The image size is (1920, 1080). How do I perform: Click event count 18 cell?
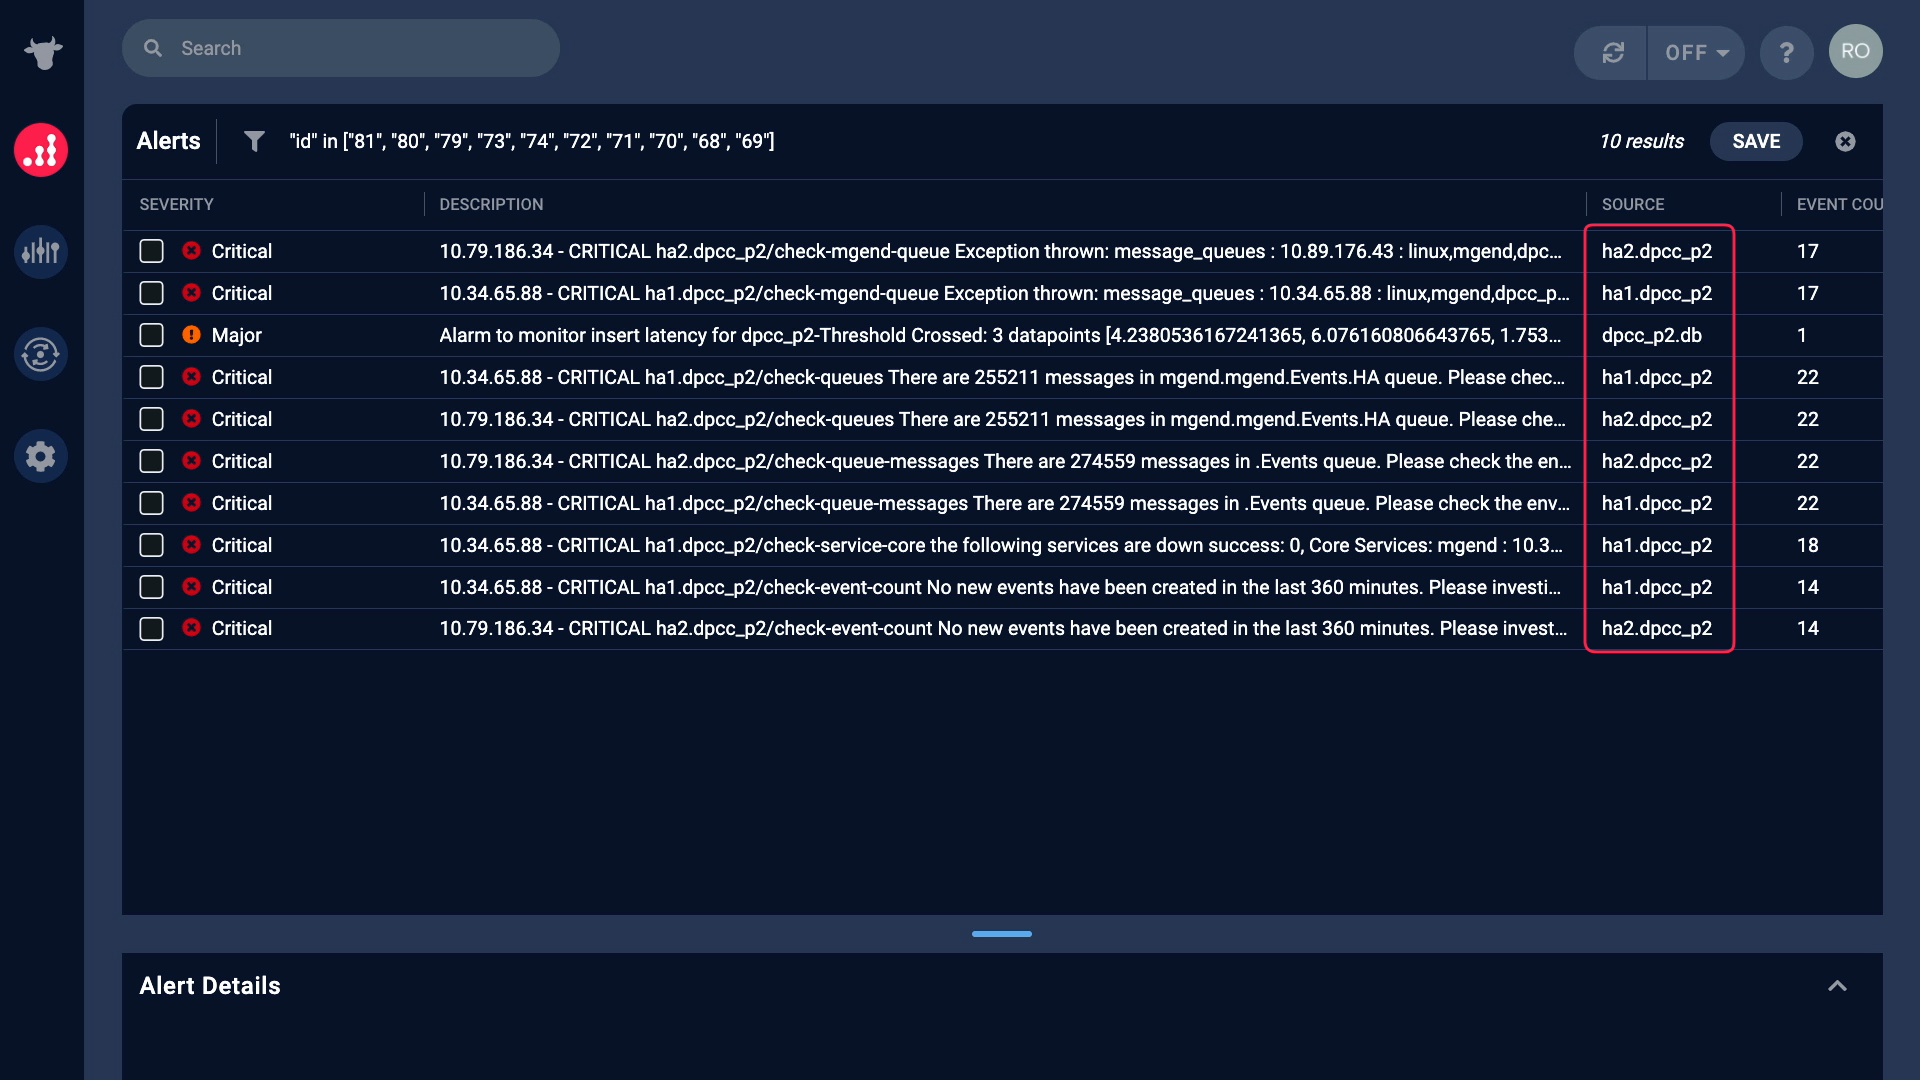click(x=1807, y=545)
